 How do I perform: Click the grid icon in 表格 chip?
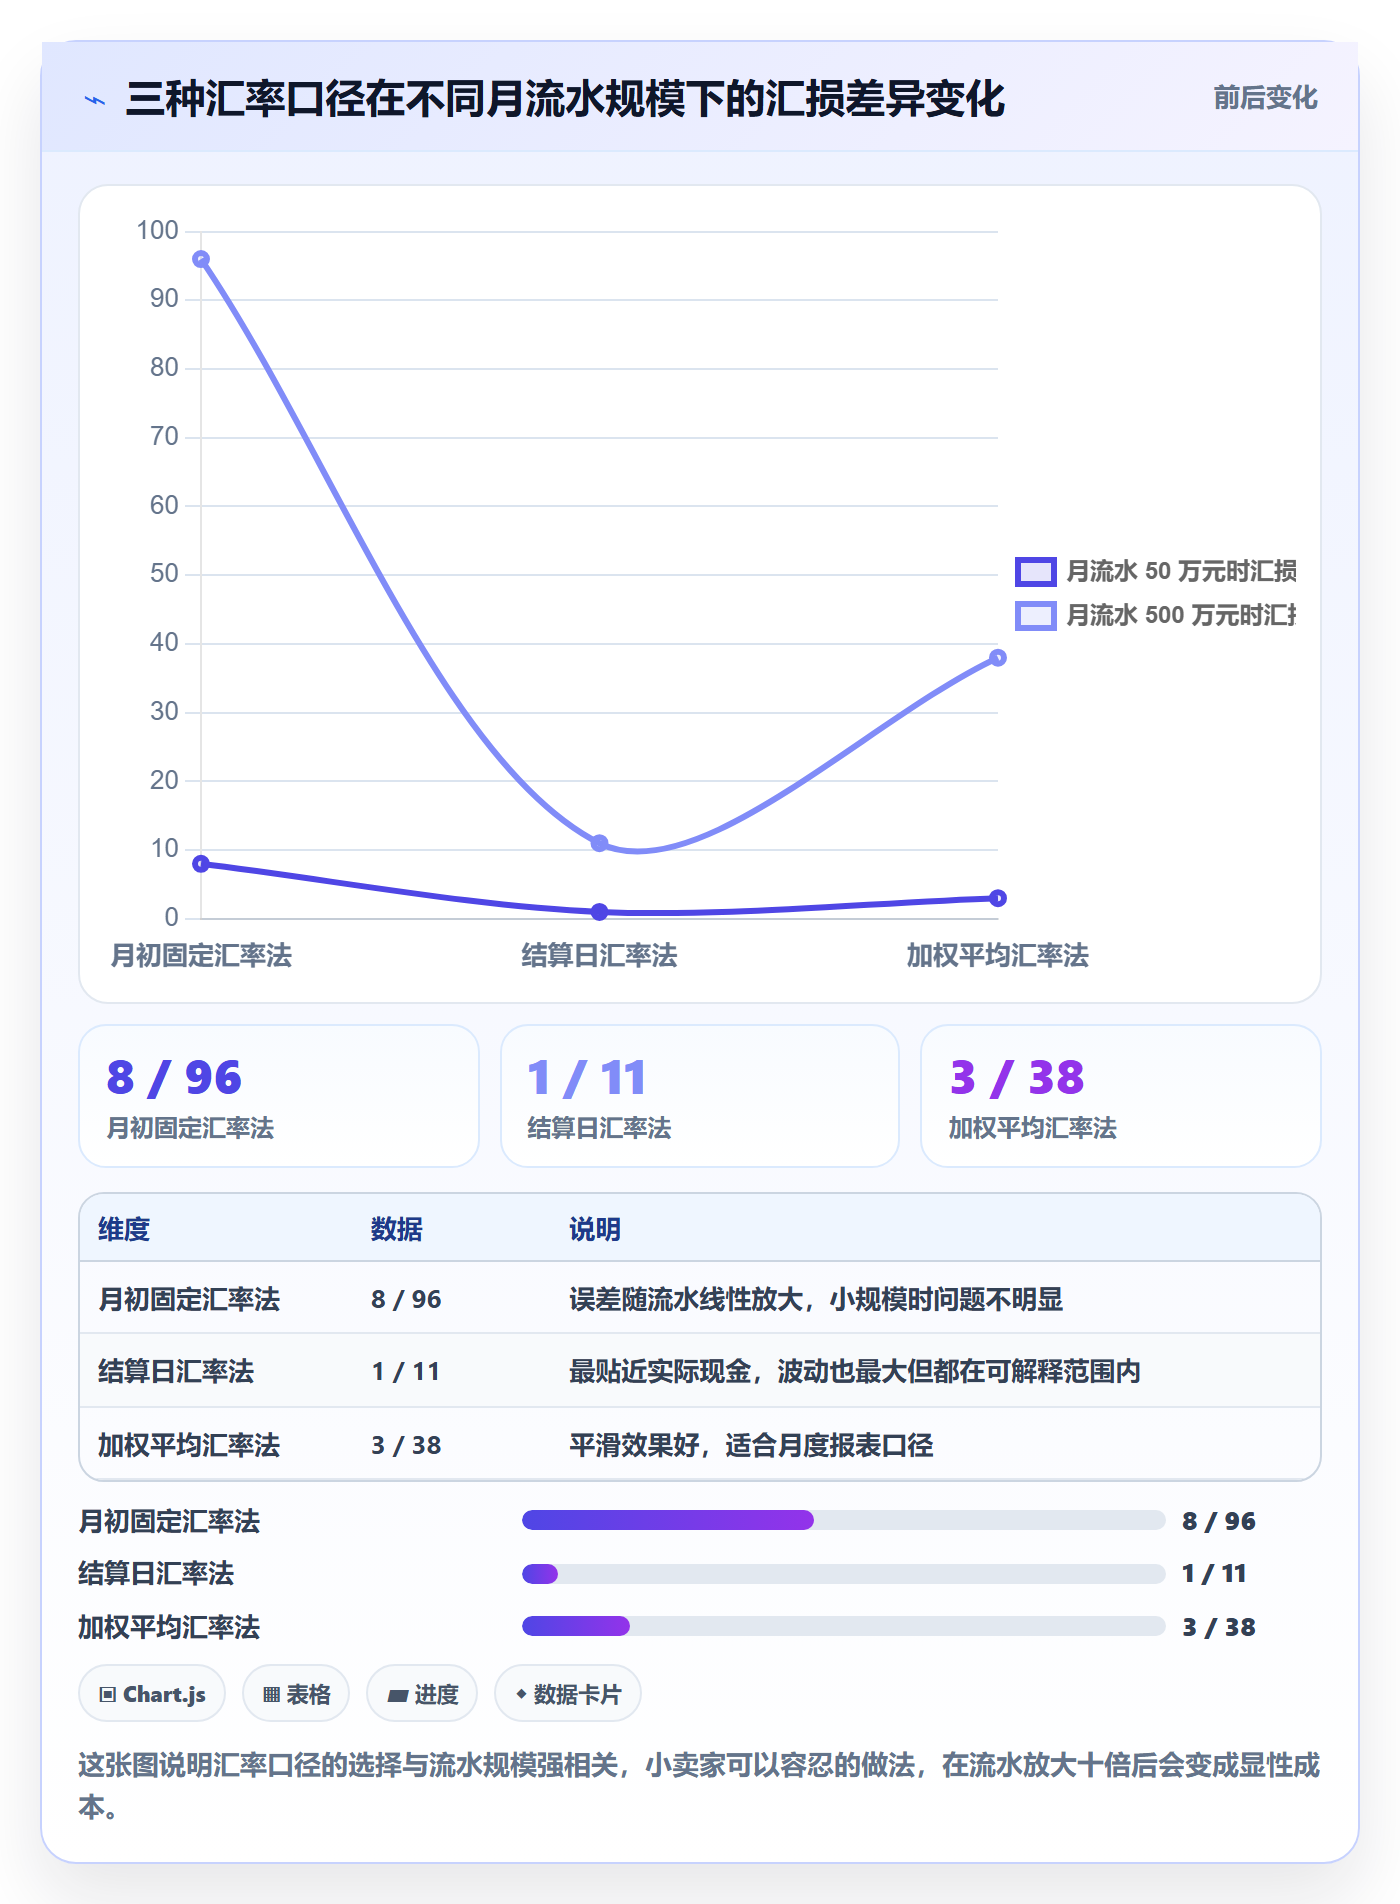271,1694
